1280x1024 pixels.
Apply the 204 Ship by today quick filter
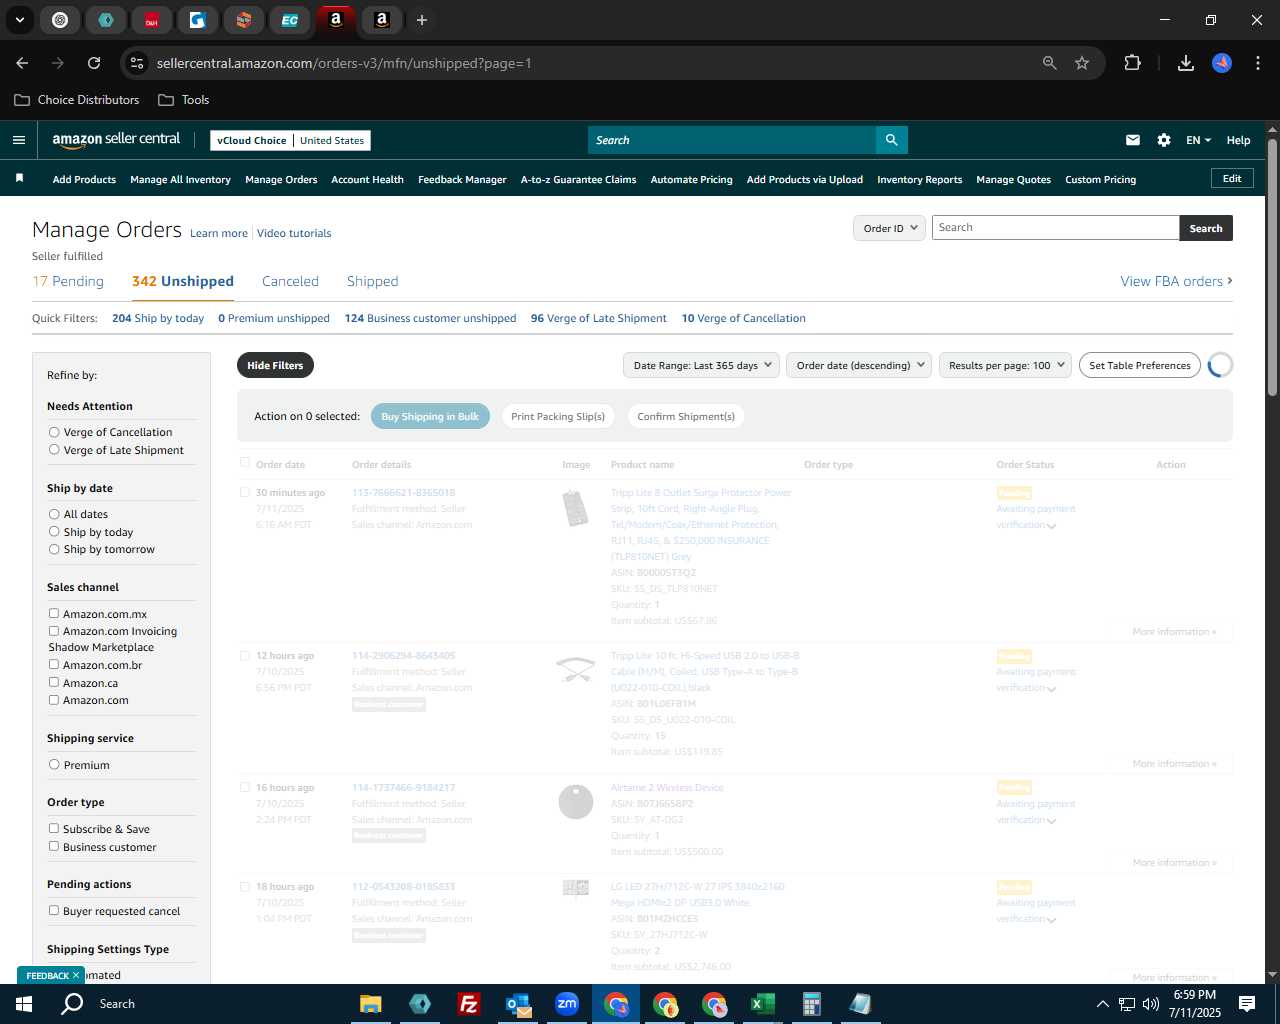(x=158, y=318)
